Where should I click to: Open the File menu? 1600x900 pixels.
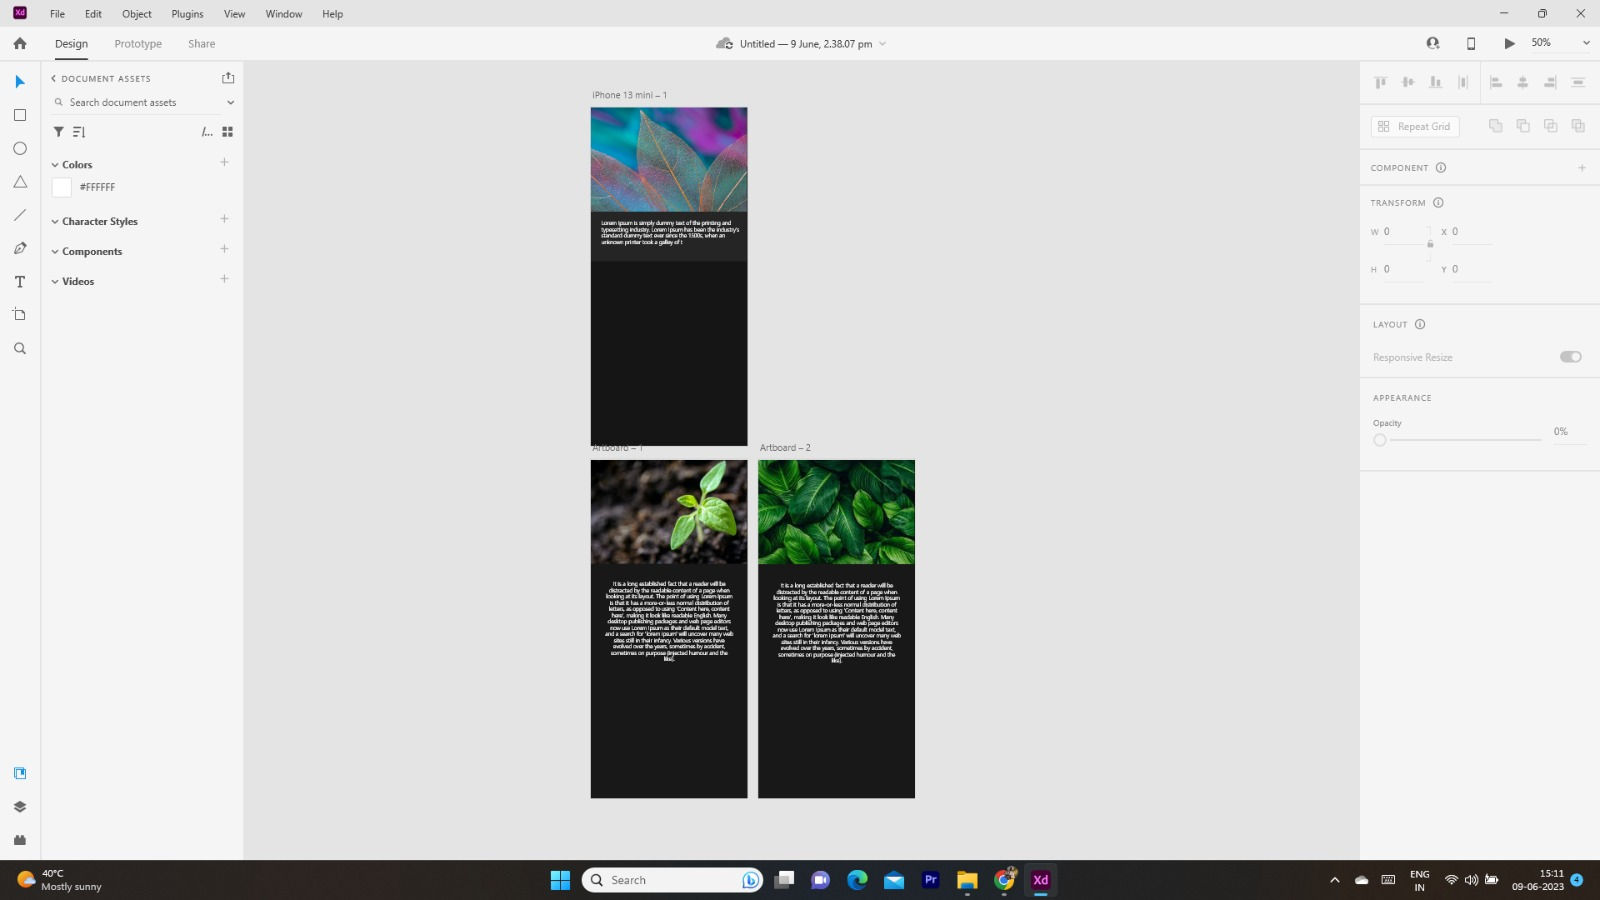point(58,14)
